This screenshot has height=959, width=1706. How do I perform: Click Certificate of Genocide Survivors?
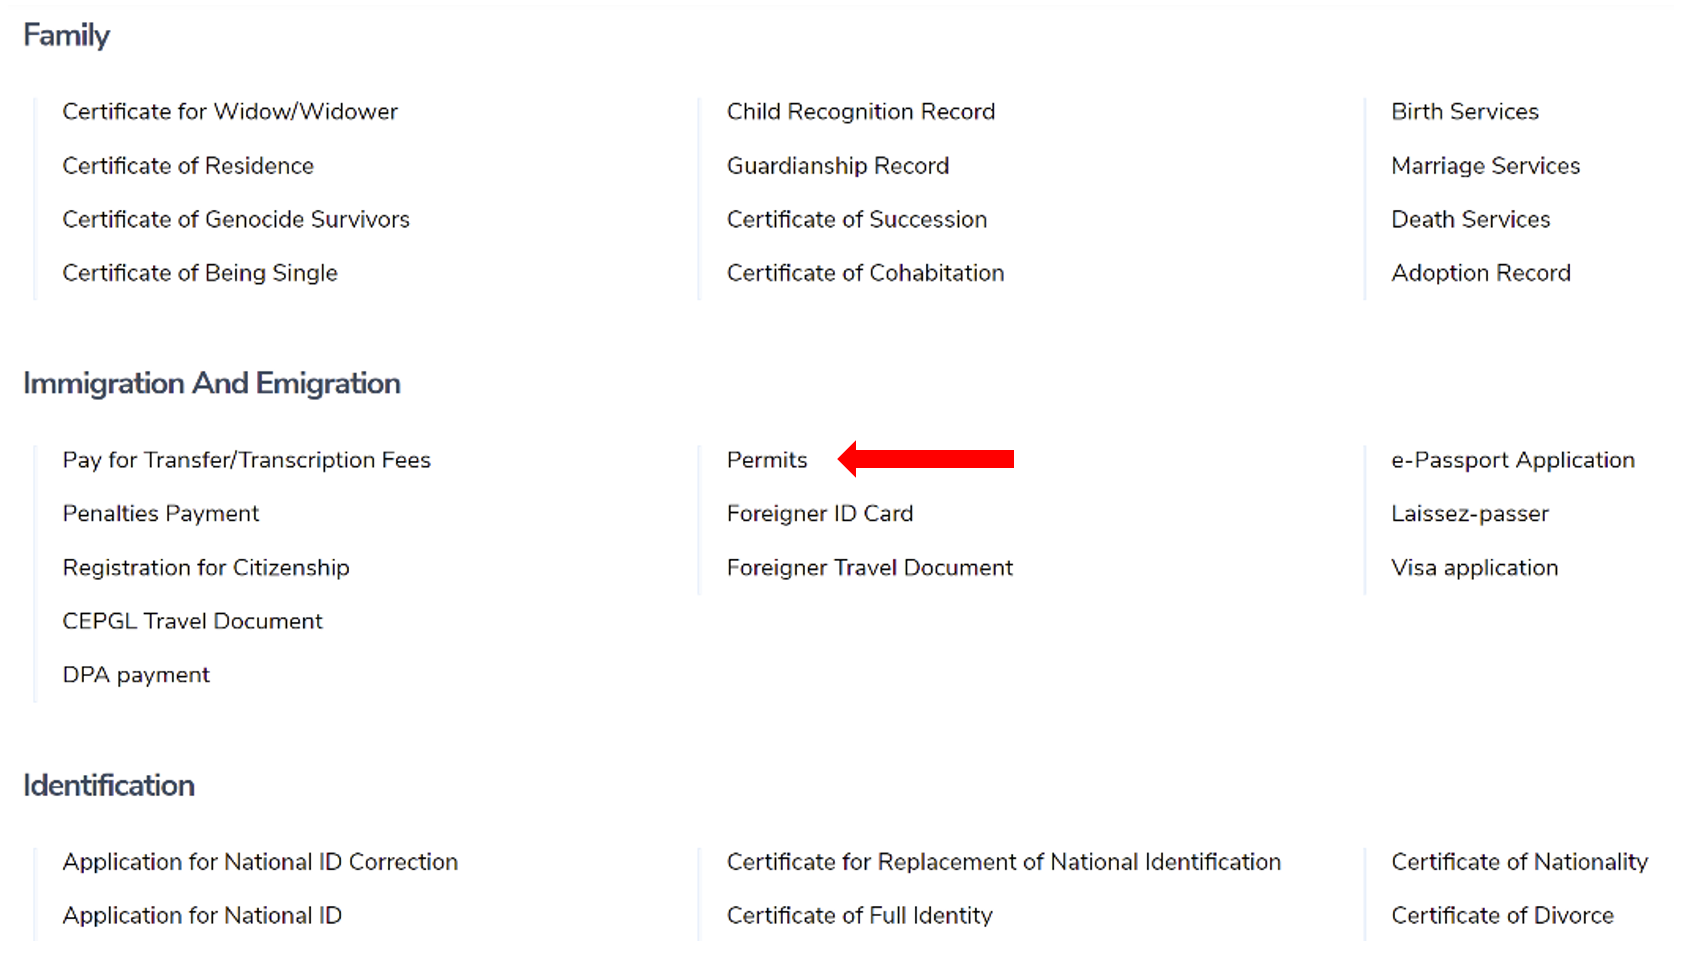pyautogui.click(x=236, y=219)
